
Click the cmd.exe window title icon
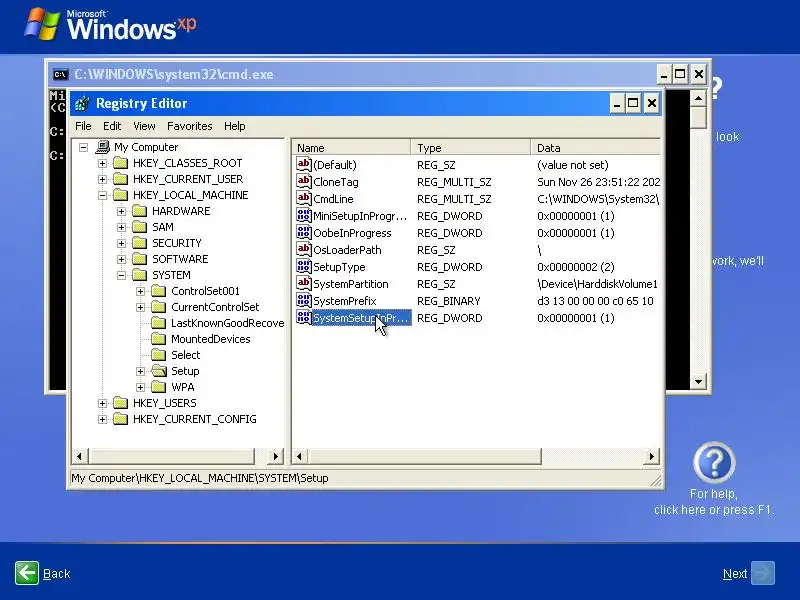point(60,74)
